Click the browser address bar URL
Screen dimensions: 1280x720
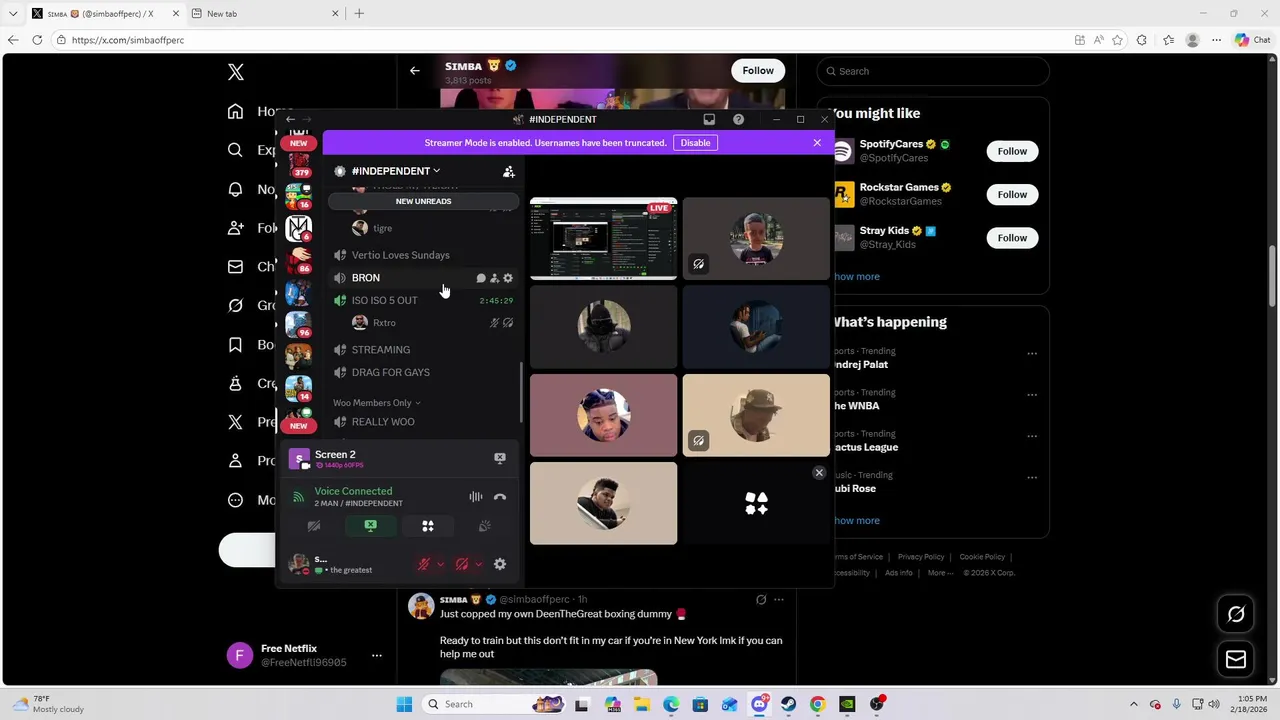tap(128, 40)
